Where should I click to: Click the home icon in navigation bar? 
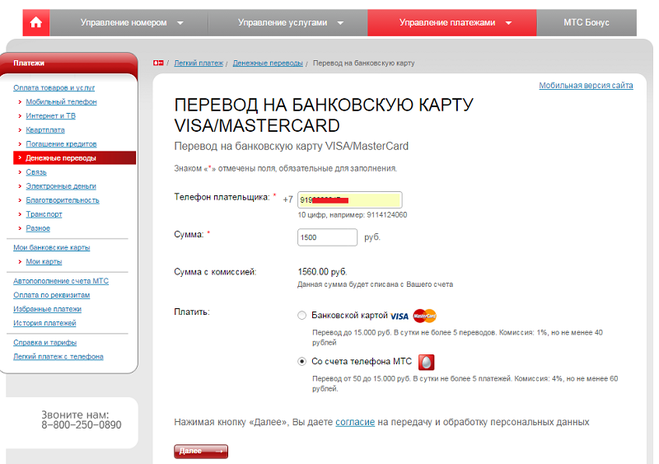pyautogui.click(x=36, y=22)
